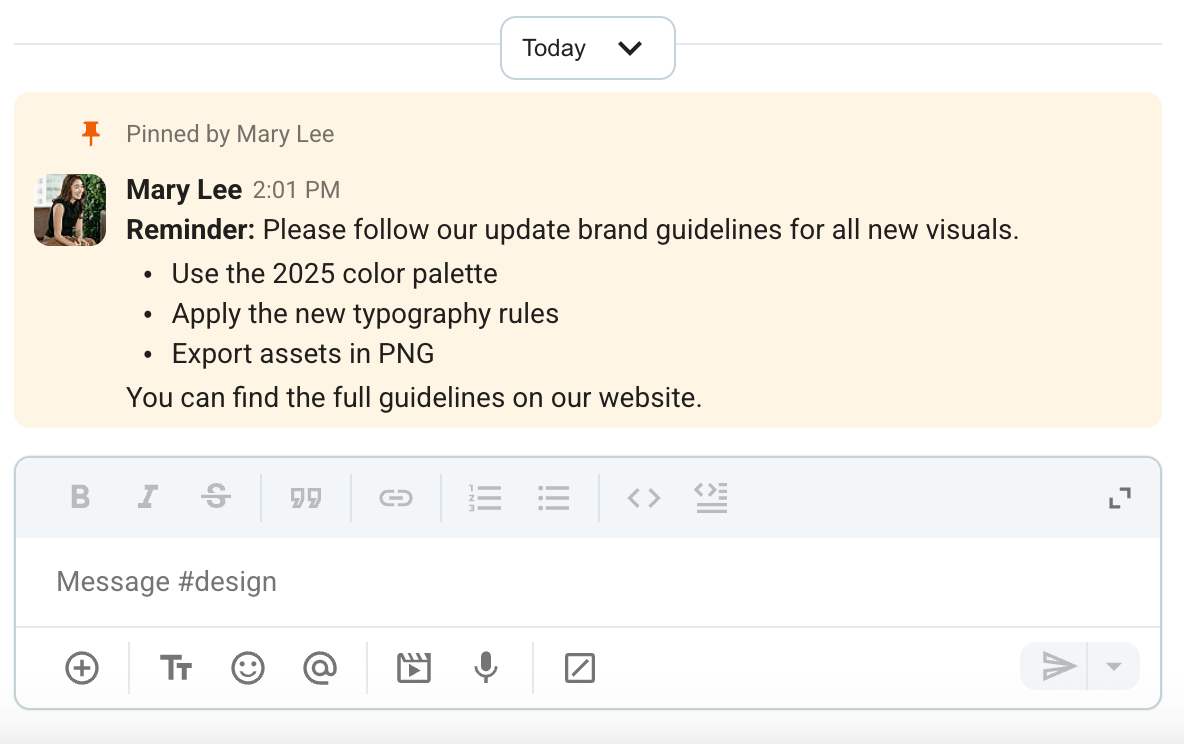Expand the composer to fullscreen

[1119, 497]
